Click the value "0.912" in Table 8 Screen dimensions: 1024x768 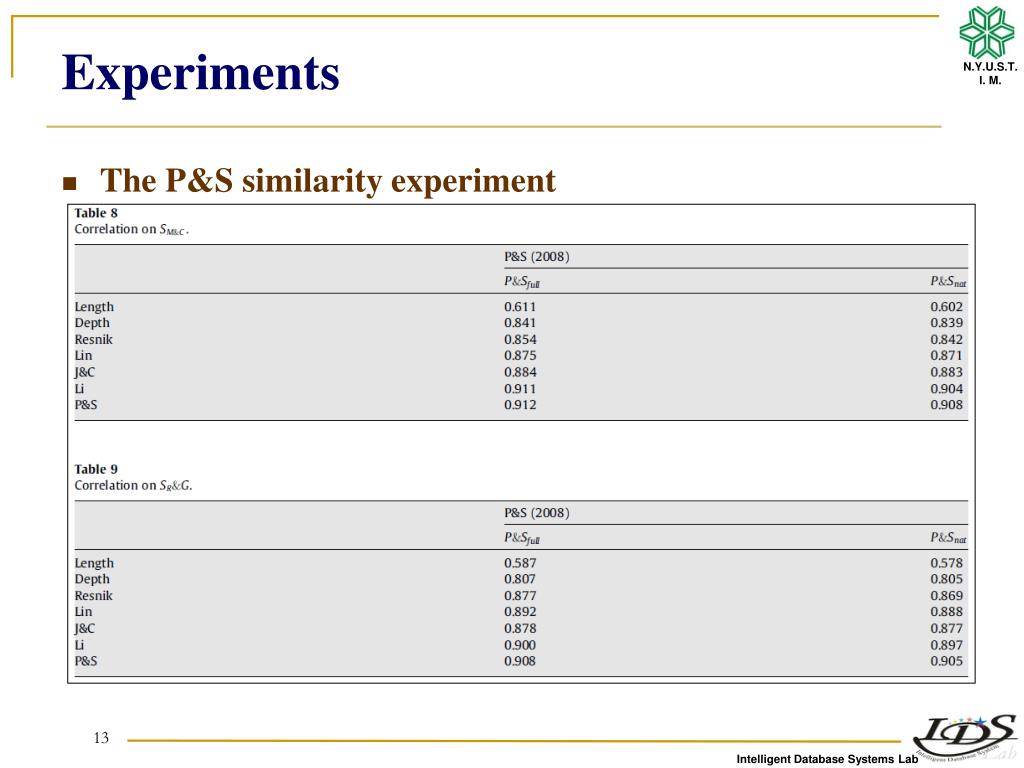click(x=520, y=405)
